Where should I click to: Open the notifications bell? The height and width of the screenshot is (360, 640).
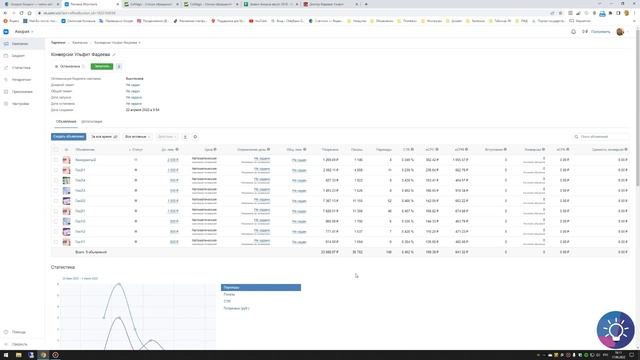573,31
